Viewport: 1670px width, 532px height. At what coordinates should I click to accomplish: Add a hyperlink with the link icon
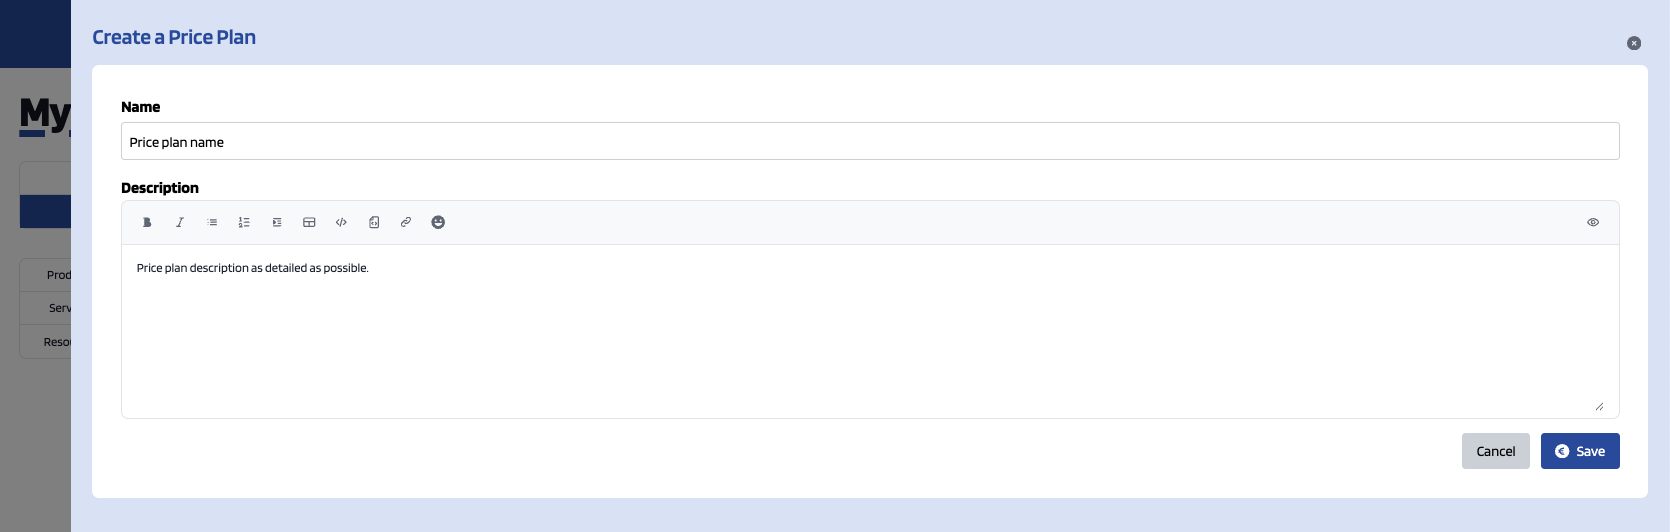click(x=406, y=222)
